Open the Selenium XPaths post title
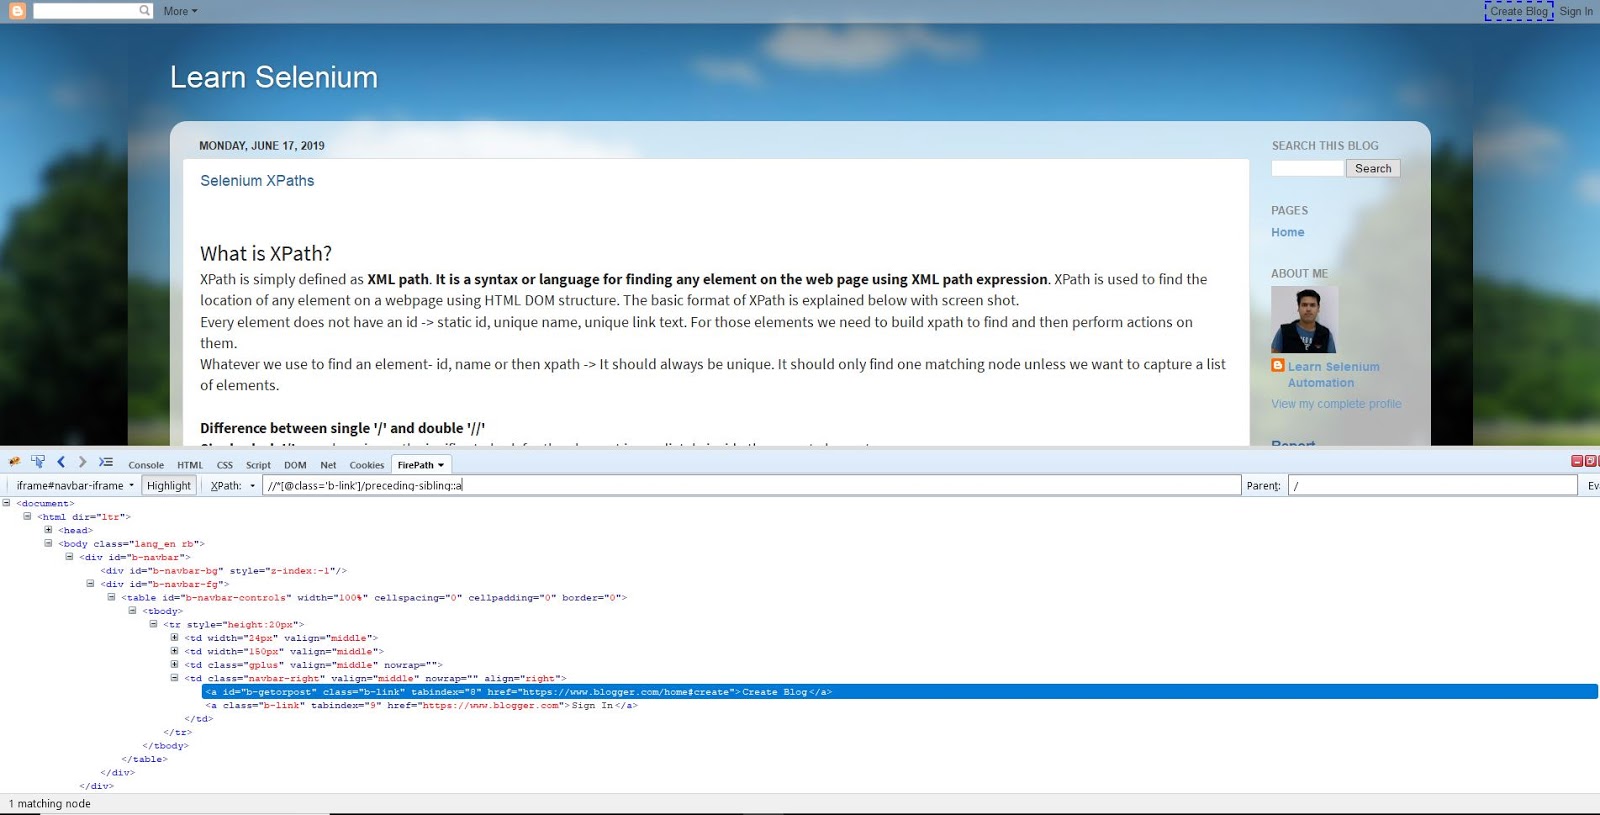 click(257, 181)
